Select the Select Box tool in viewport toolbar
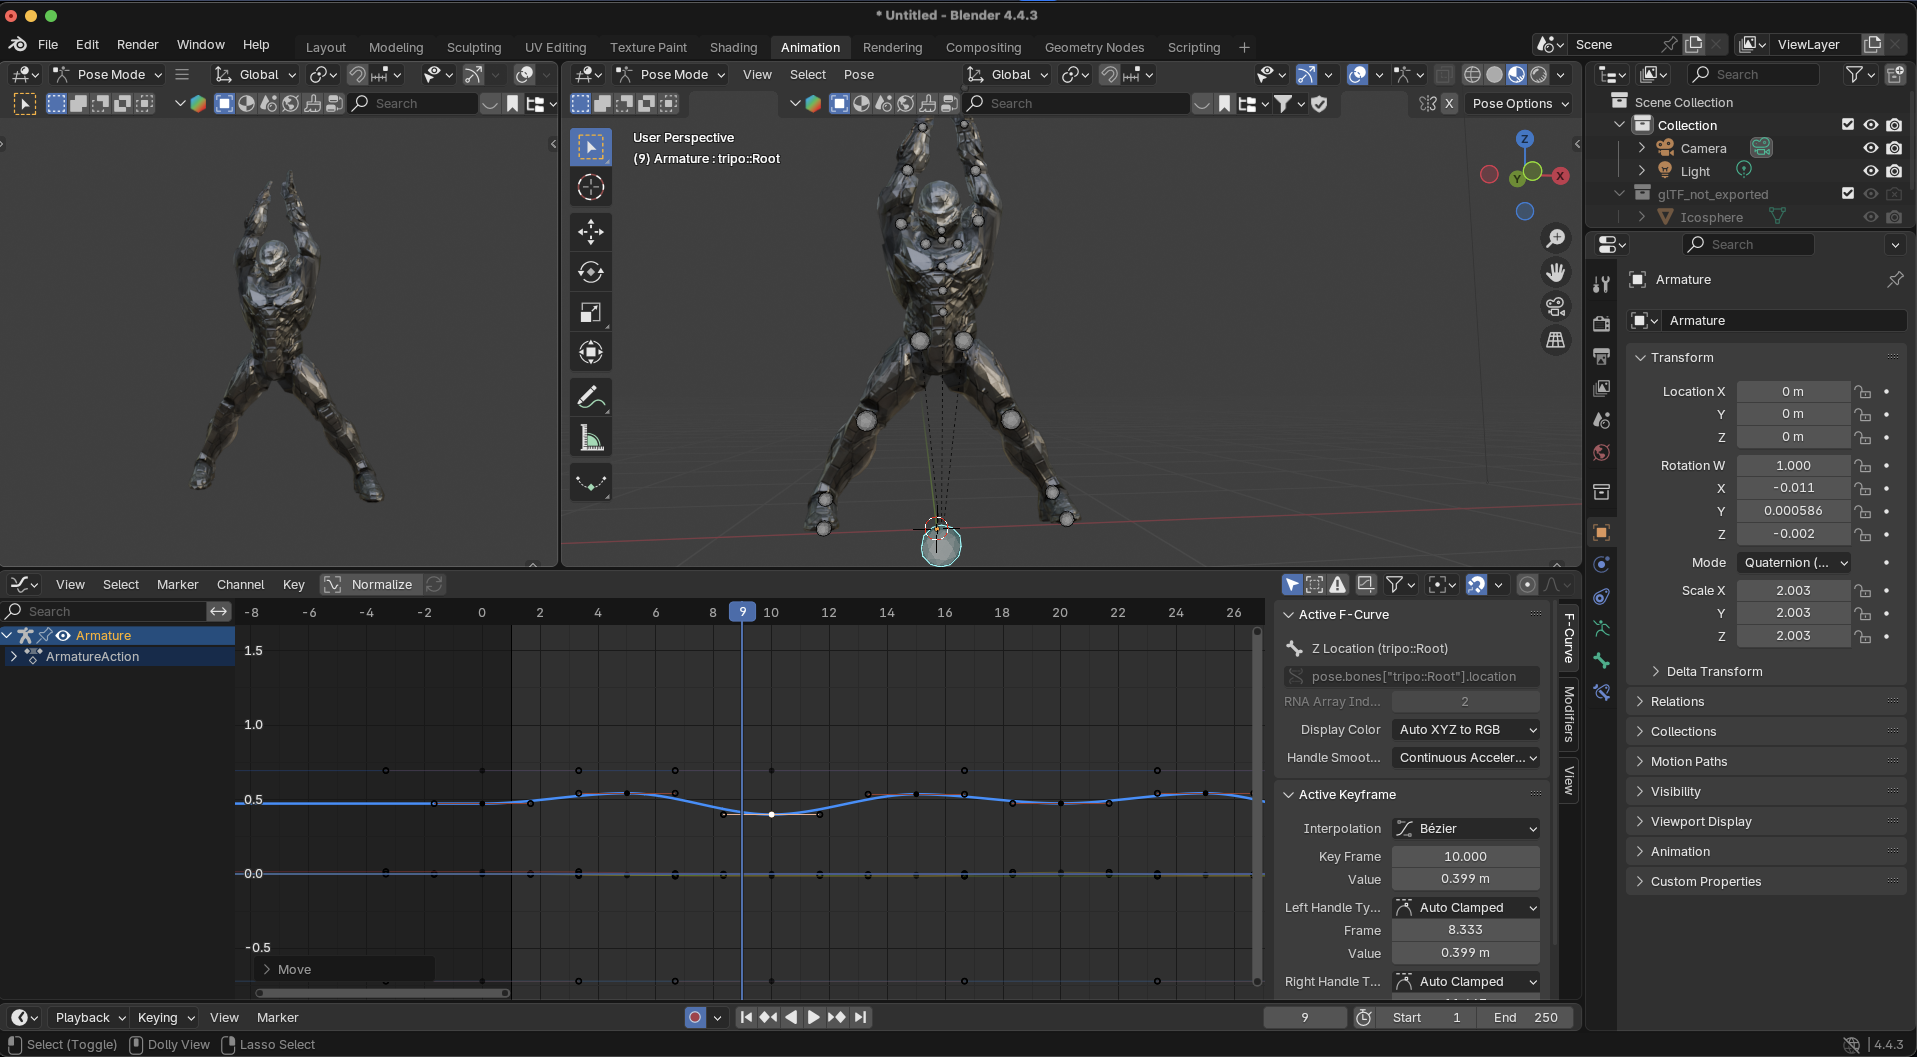 point(591,147)
